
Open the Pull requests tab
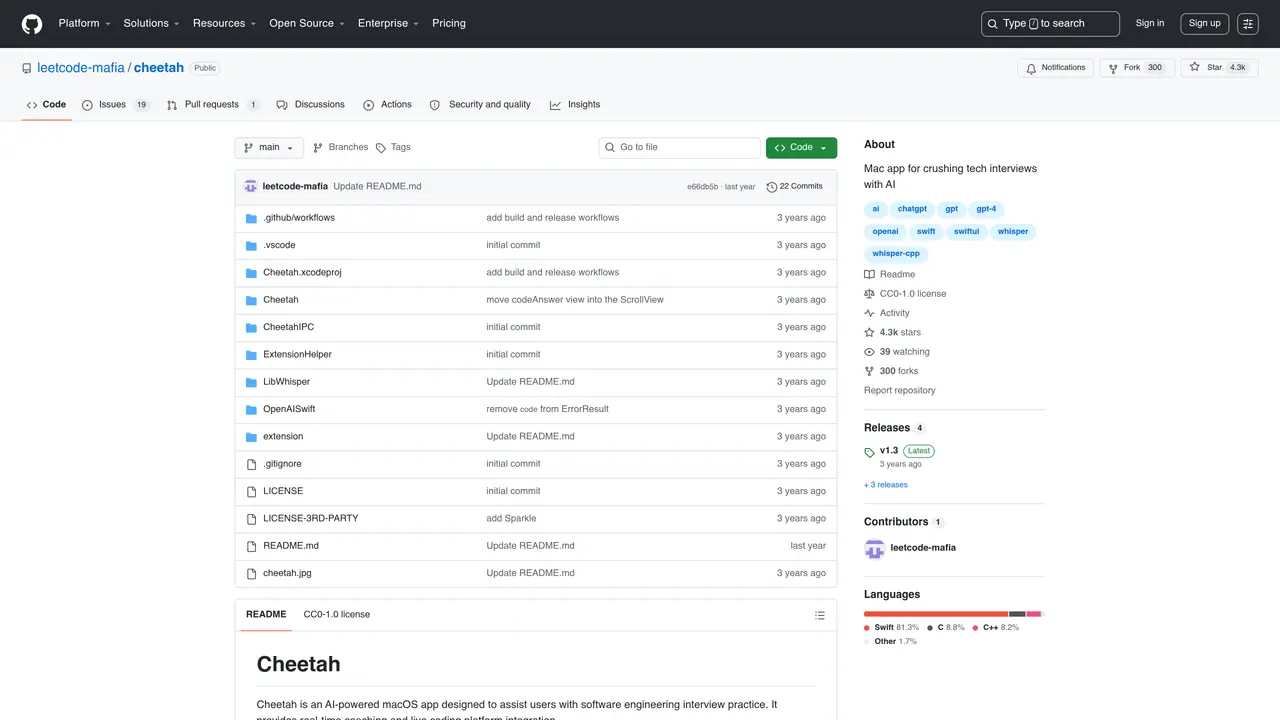tap(213, 104)
